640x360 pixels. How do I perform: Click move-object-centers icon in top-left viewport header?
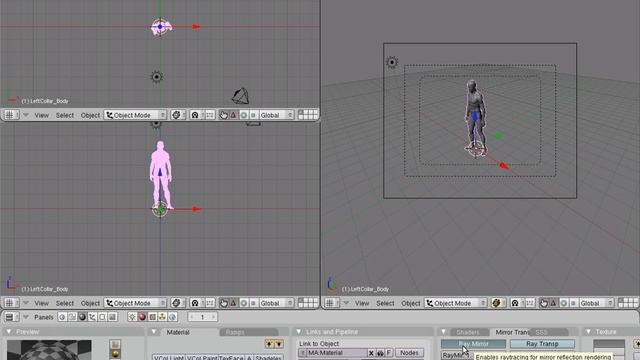(209, 115)
